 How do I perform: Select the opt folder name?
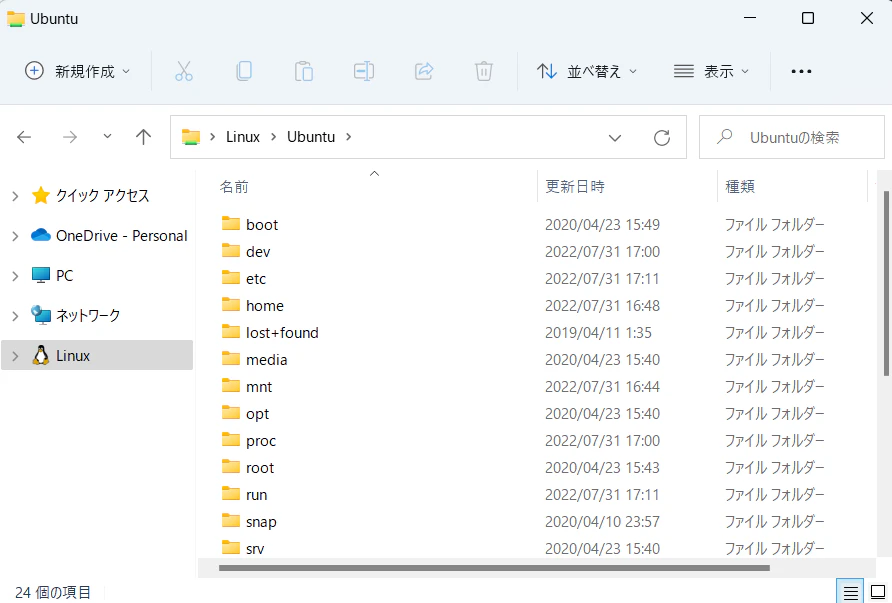click(x=257, y=414)
